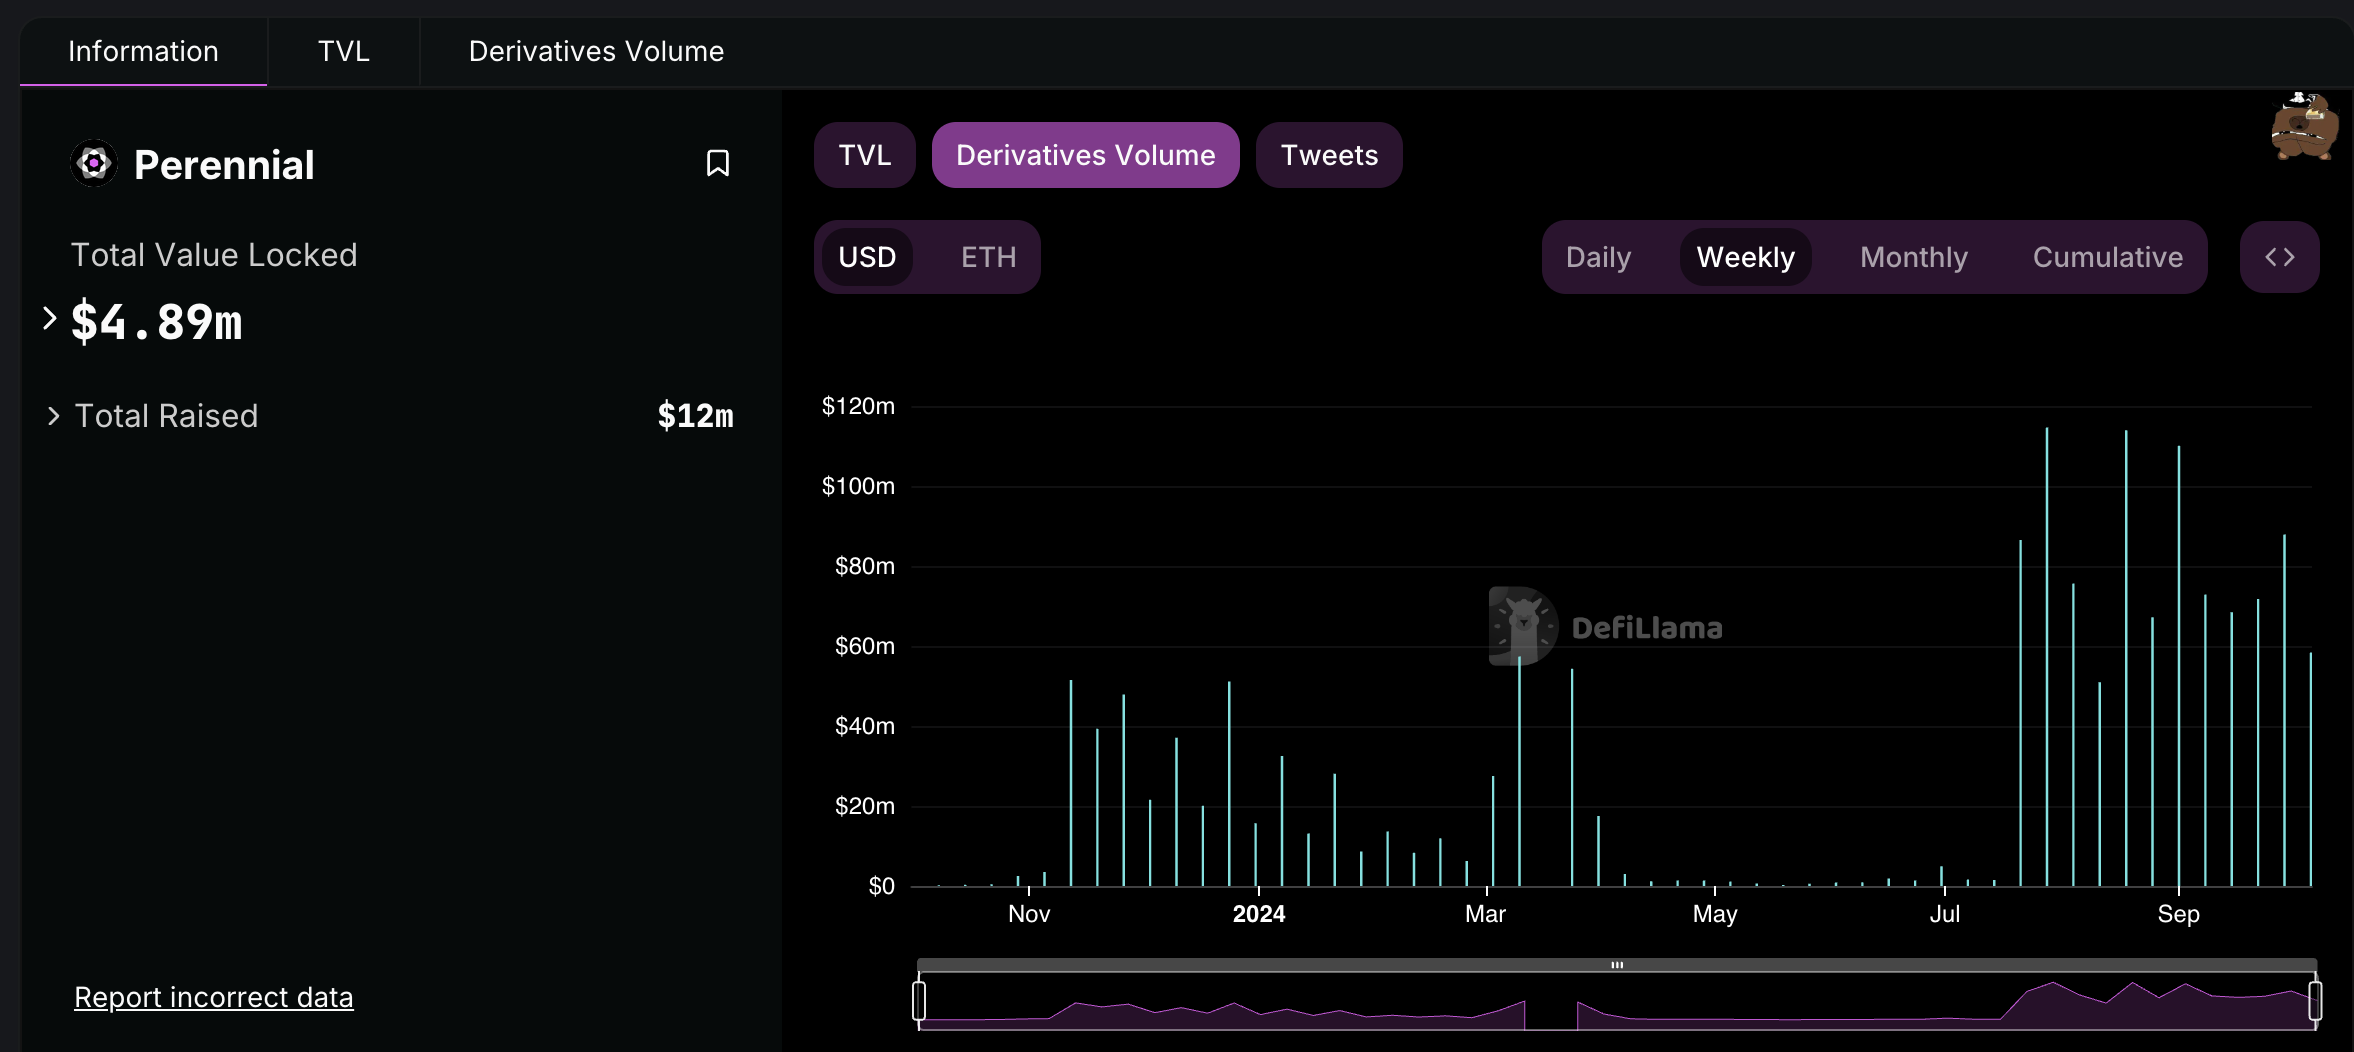Click the Mar x-axis label
Viewport: 2354px width, 1052px height.
point(1485,914)
